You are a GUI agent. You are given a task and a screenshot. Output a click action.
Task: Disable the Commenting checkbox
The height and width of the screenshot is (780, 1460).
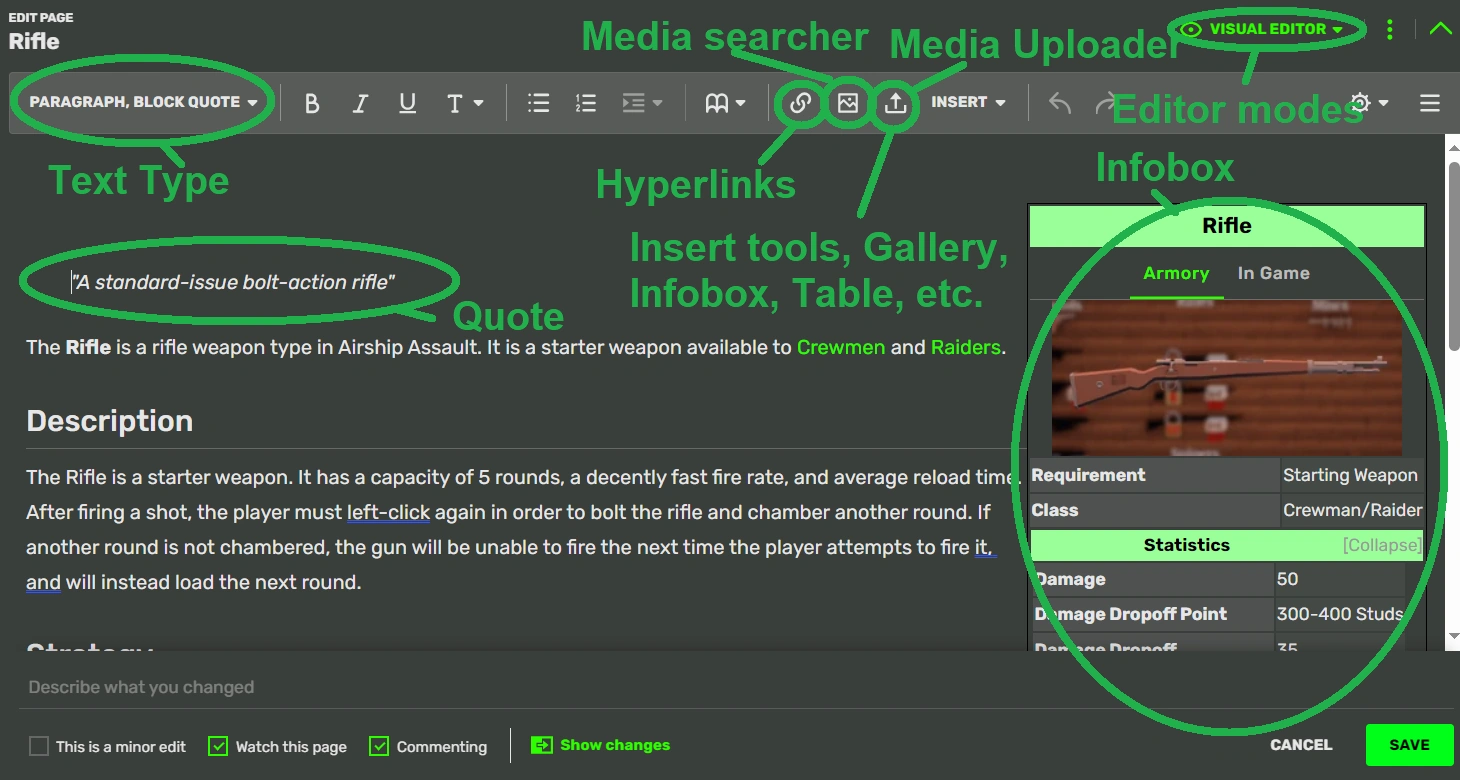[x=379, y=746]
